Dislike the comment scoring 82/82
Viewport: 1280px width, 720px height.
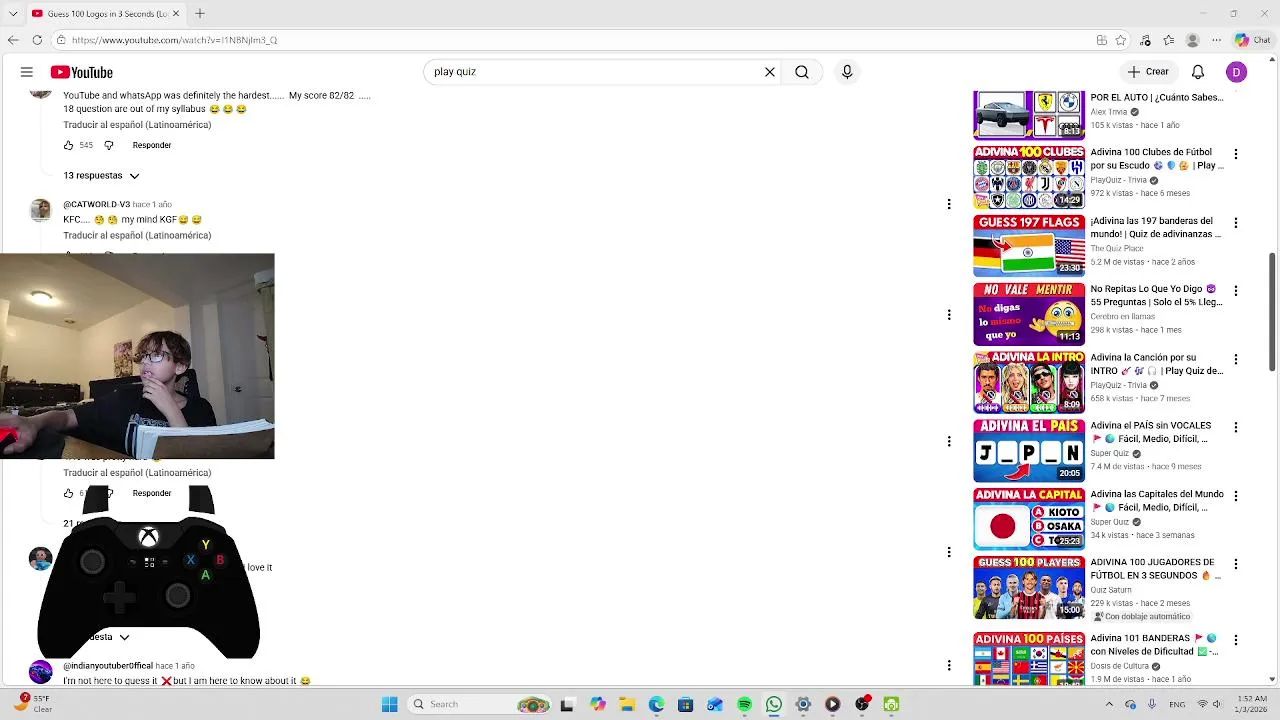point(109,145)
